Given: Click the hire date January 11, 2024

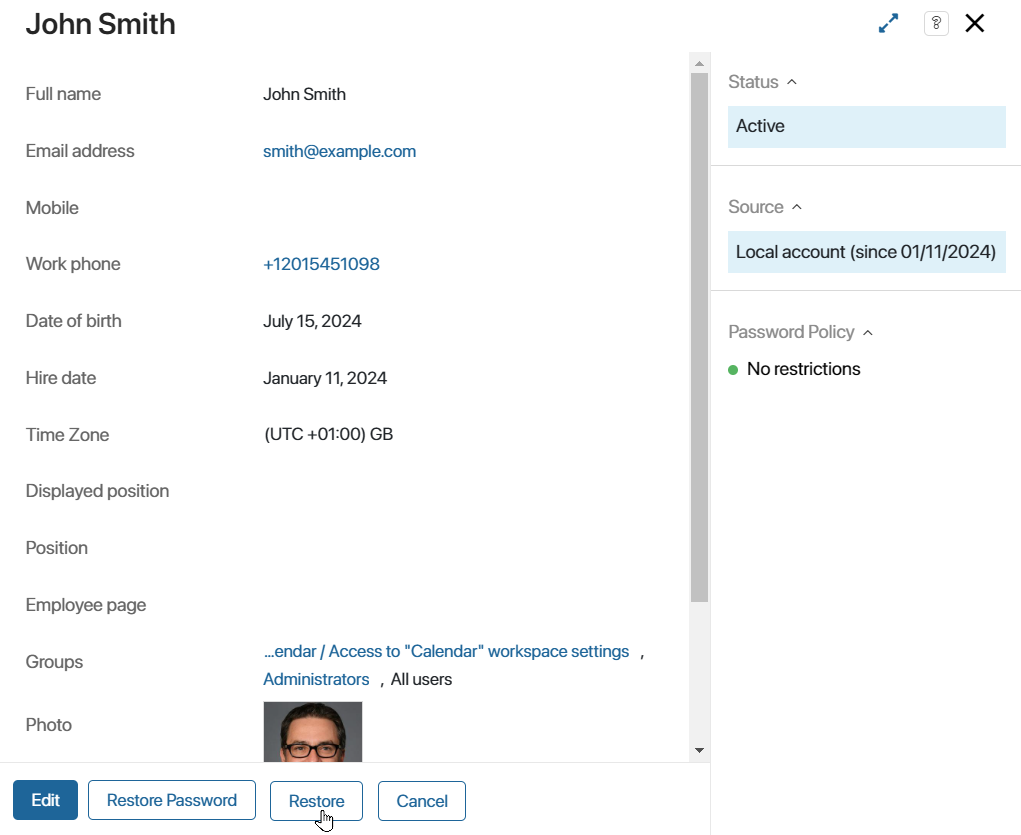Looking at the screenshot, I should pos(325,378).
